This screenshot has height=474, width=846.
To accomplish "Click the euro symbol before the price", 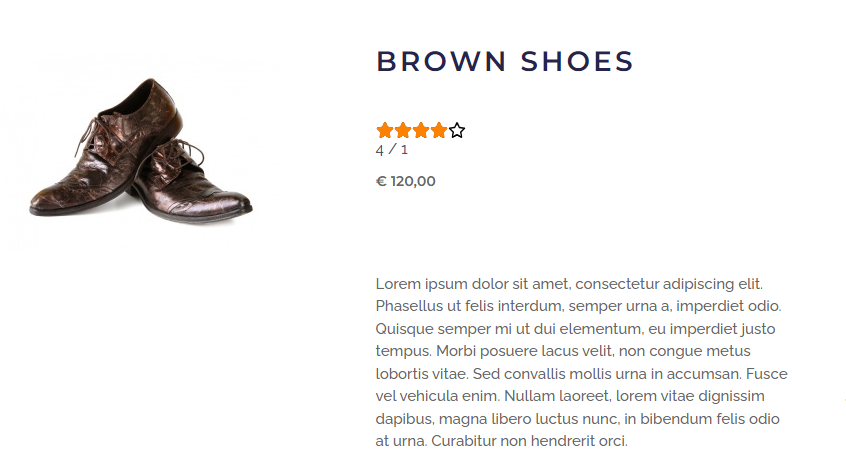I will 381,181.
